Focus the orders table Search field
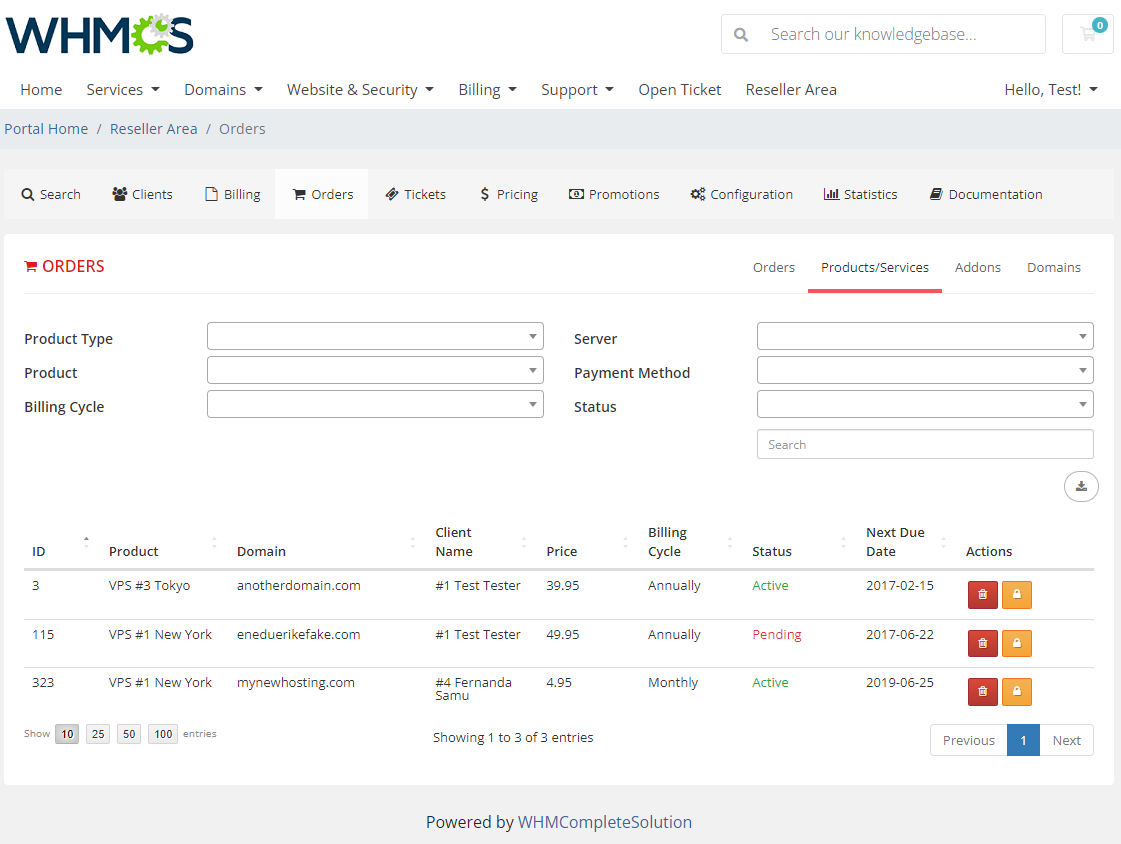This screenshot has width=1121, height=844. (925, 445)
